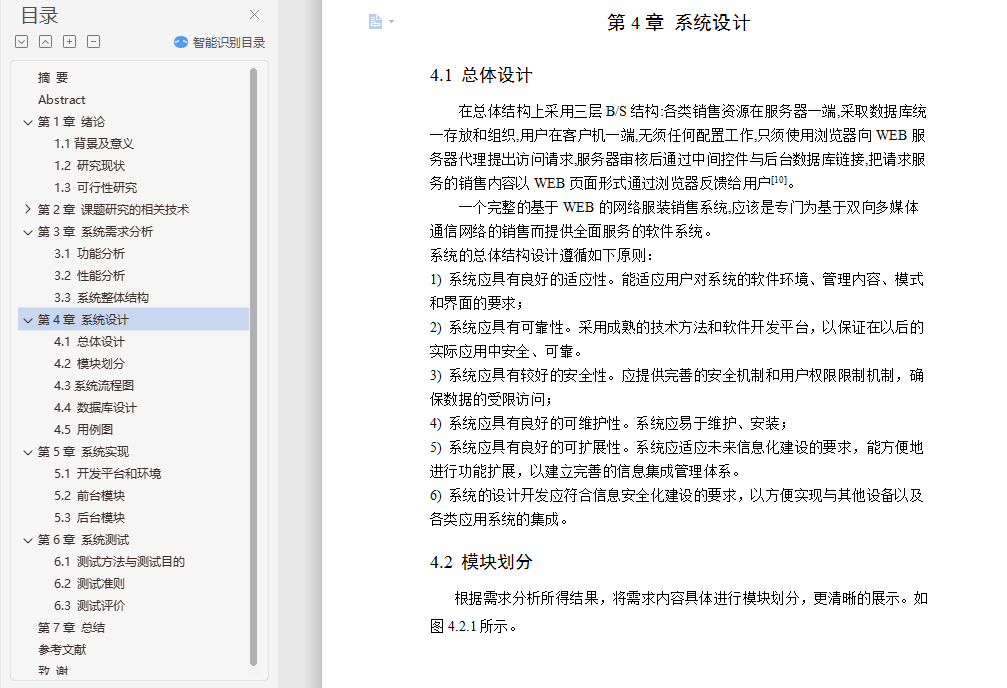Navigate to 3.2 性能分析
This screenshot has height=688, width=1007.
pyautogui.click(x=89, y=276)
